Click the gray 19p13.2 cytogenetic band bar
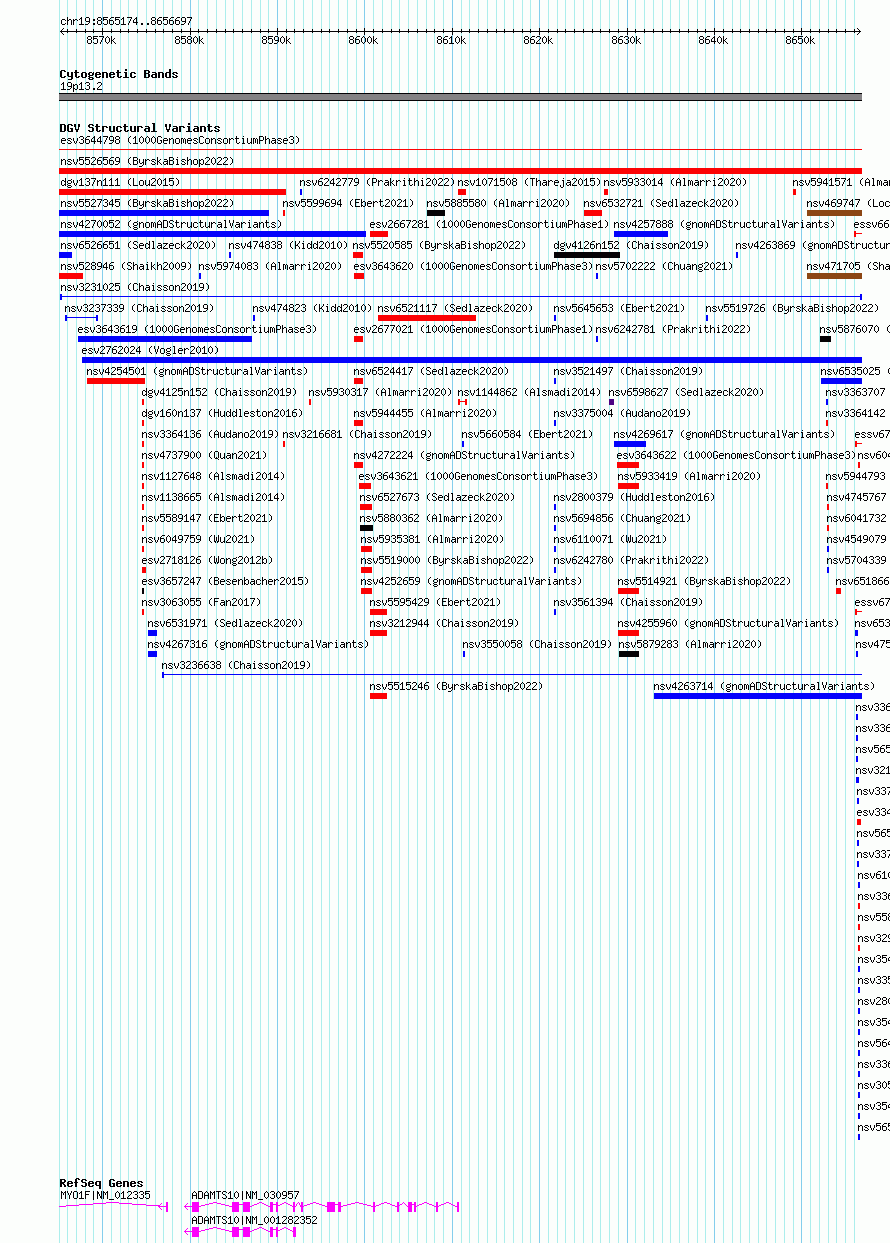Viewport: 890px width, 1243px height. (x=461, y=97)
